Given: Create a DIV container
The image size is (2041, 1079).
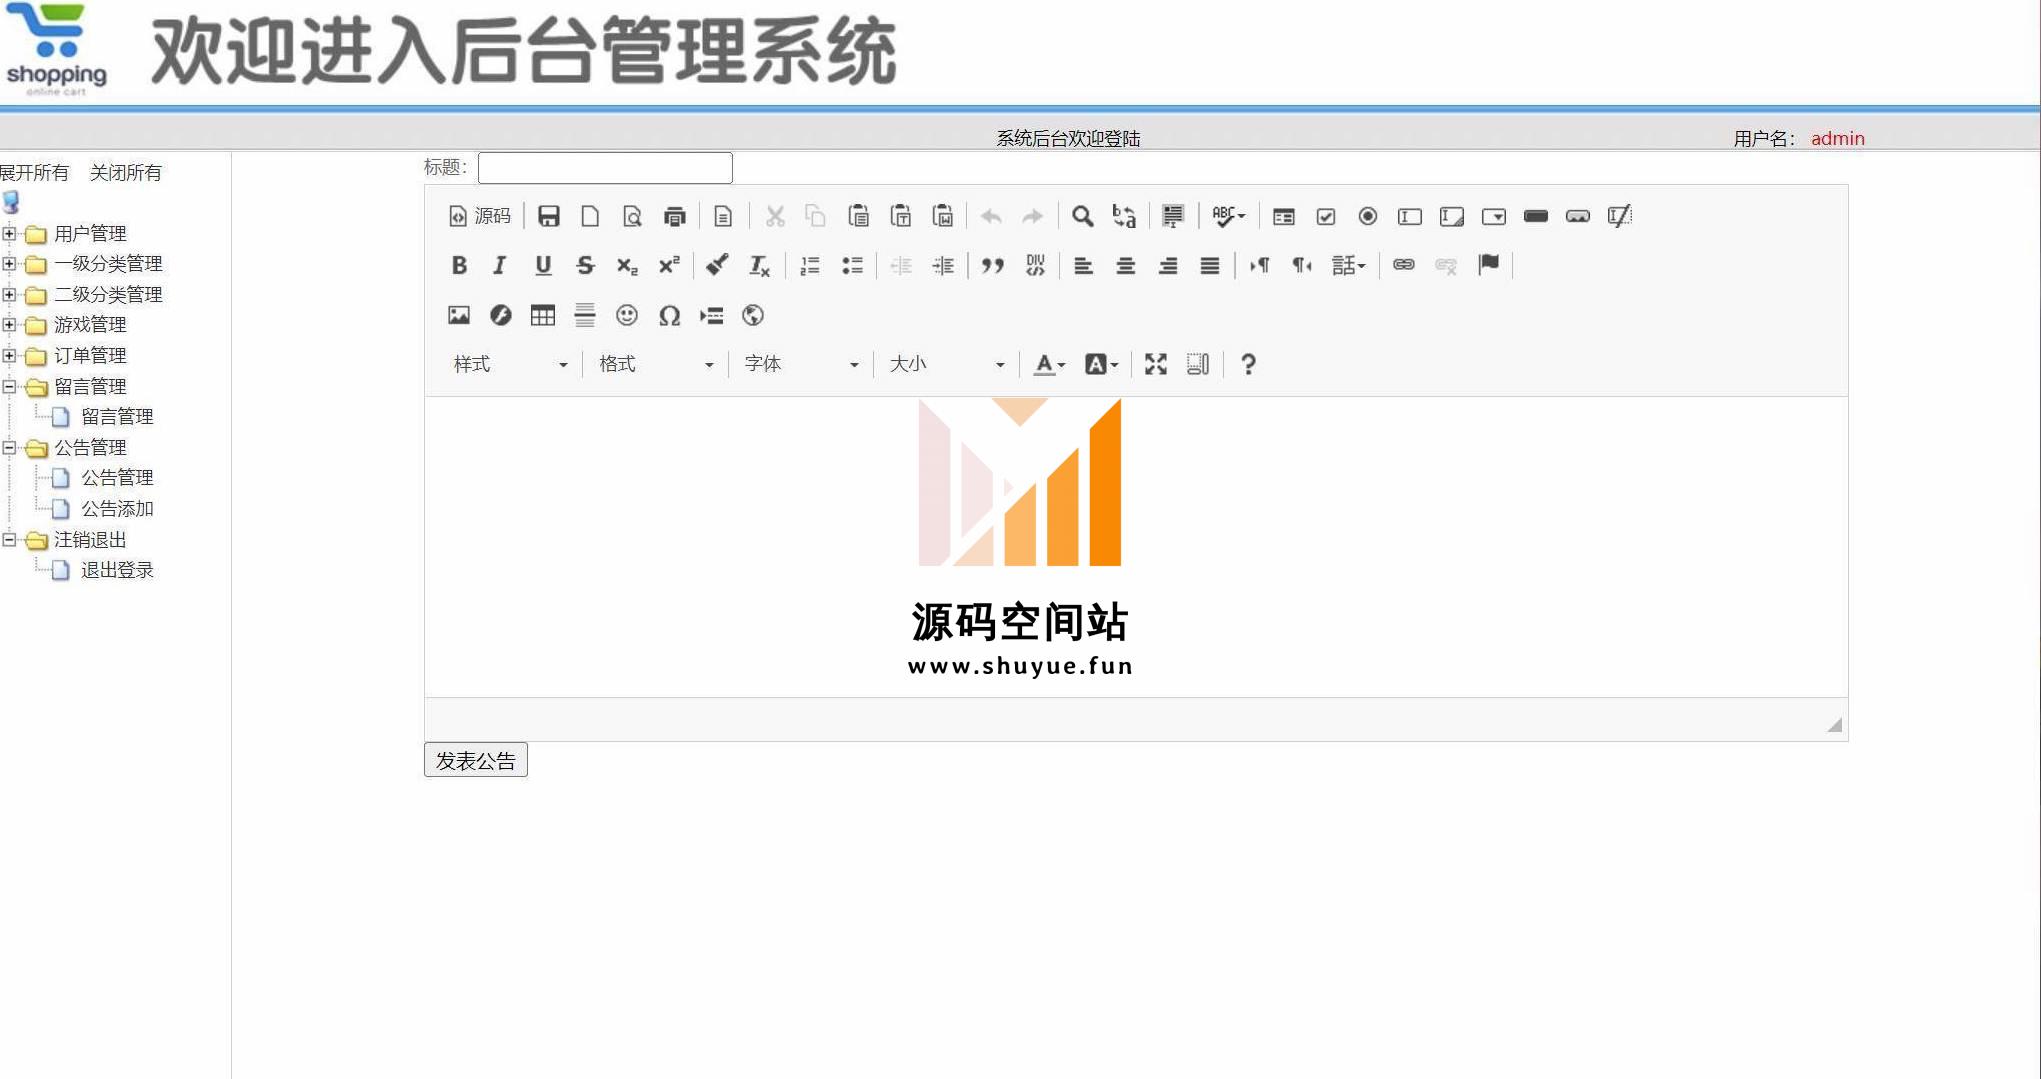Looking at the screenshot, I should click(x=1035, y=265).
